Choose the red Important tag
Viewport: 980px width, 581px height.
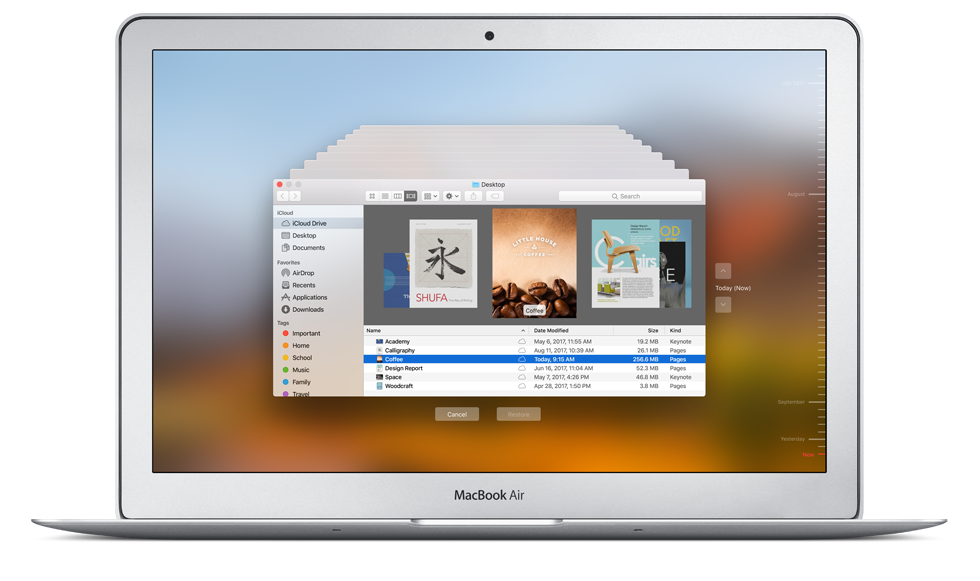306,334
